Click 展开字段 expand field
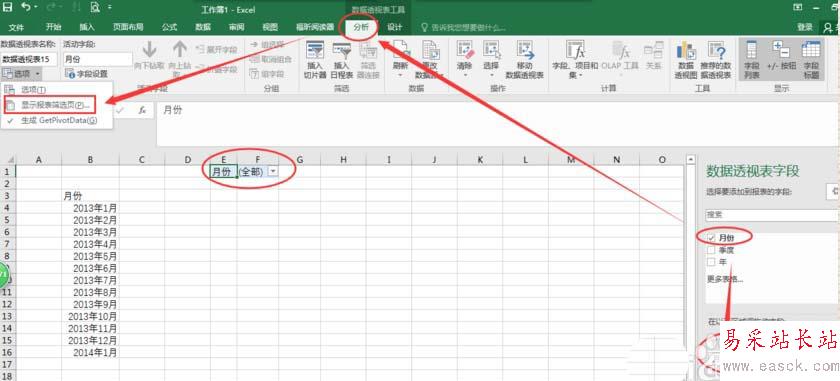 (216, 49)
